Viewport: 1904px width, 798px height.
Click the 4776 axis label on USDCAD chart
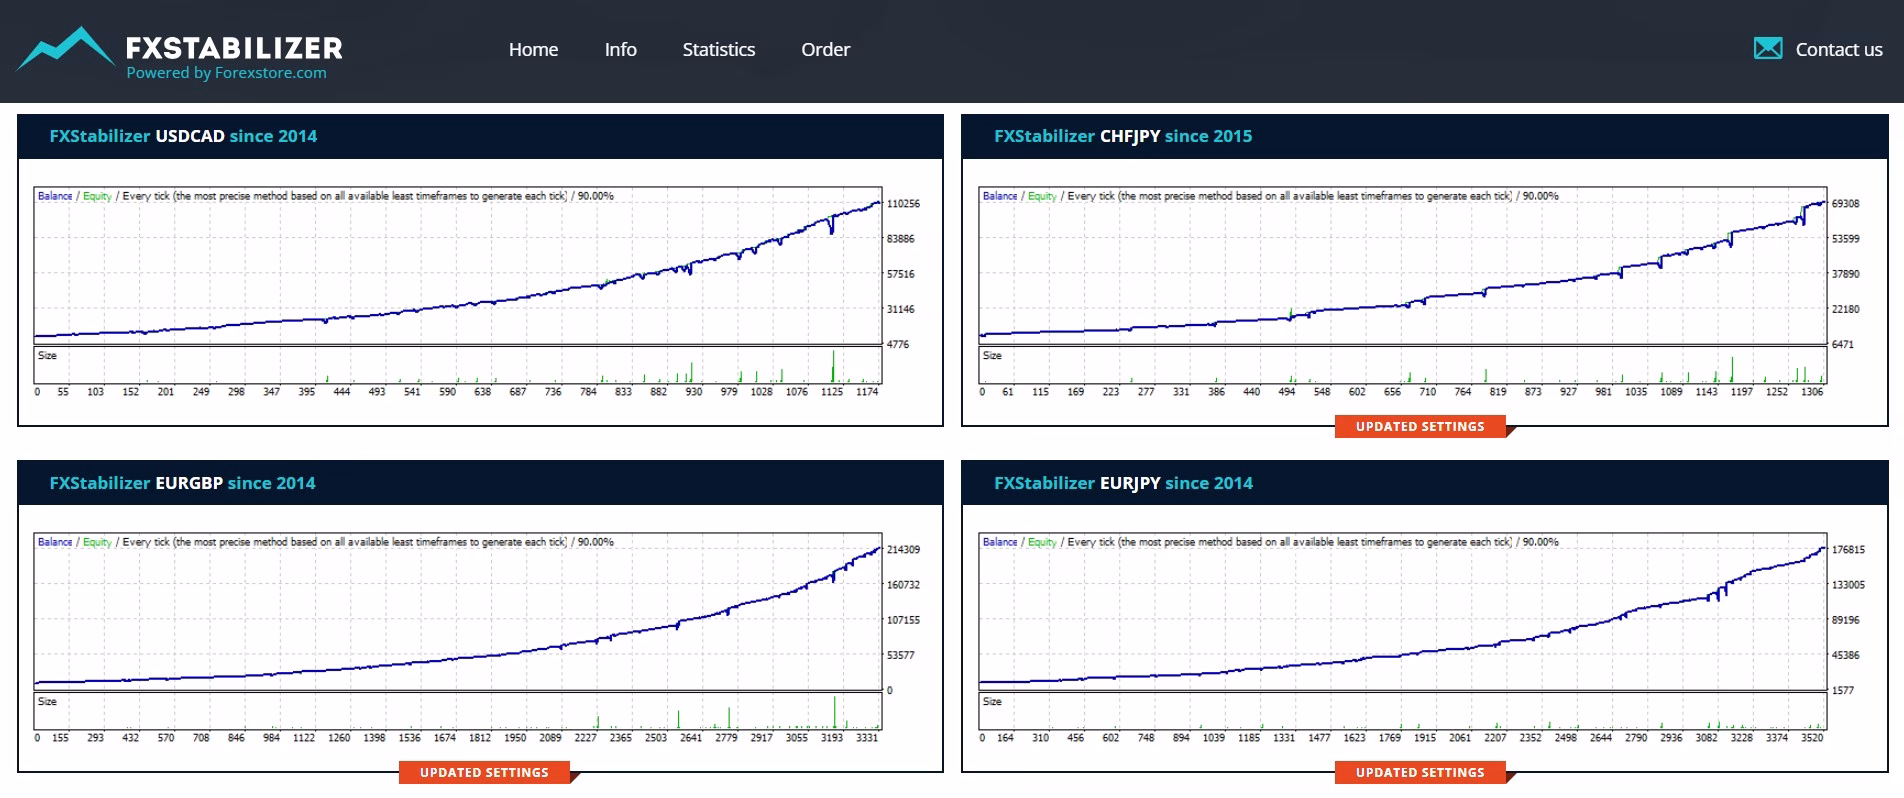tap(898, 345)
